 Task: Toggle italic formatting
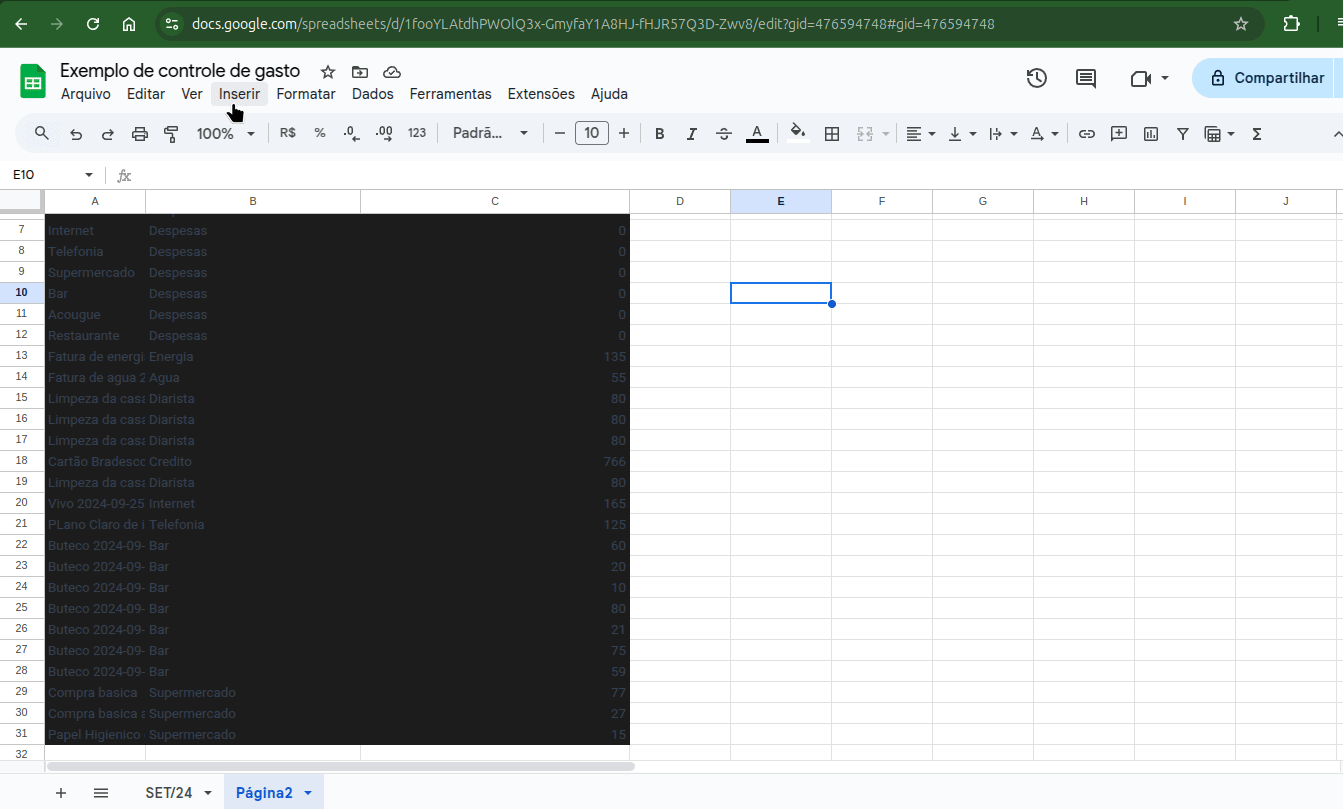coord(691,133)
